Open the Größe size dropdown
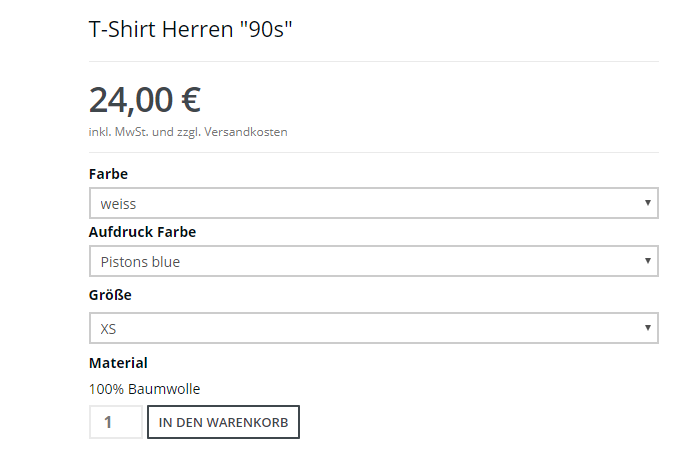 pos(373,327)
